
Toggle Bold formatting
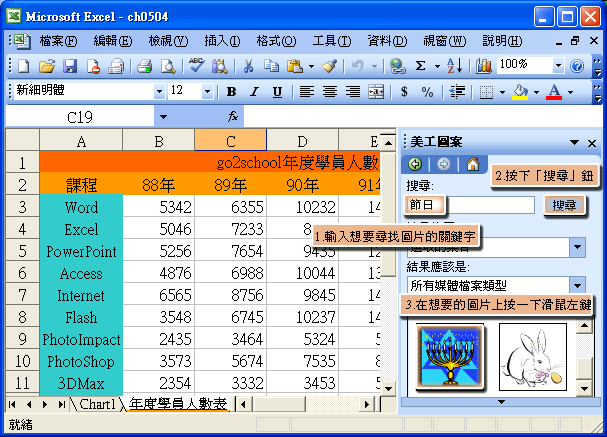pyautogui.click(x=231, y=91)
